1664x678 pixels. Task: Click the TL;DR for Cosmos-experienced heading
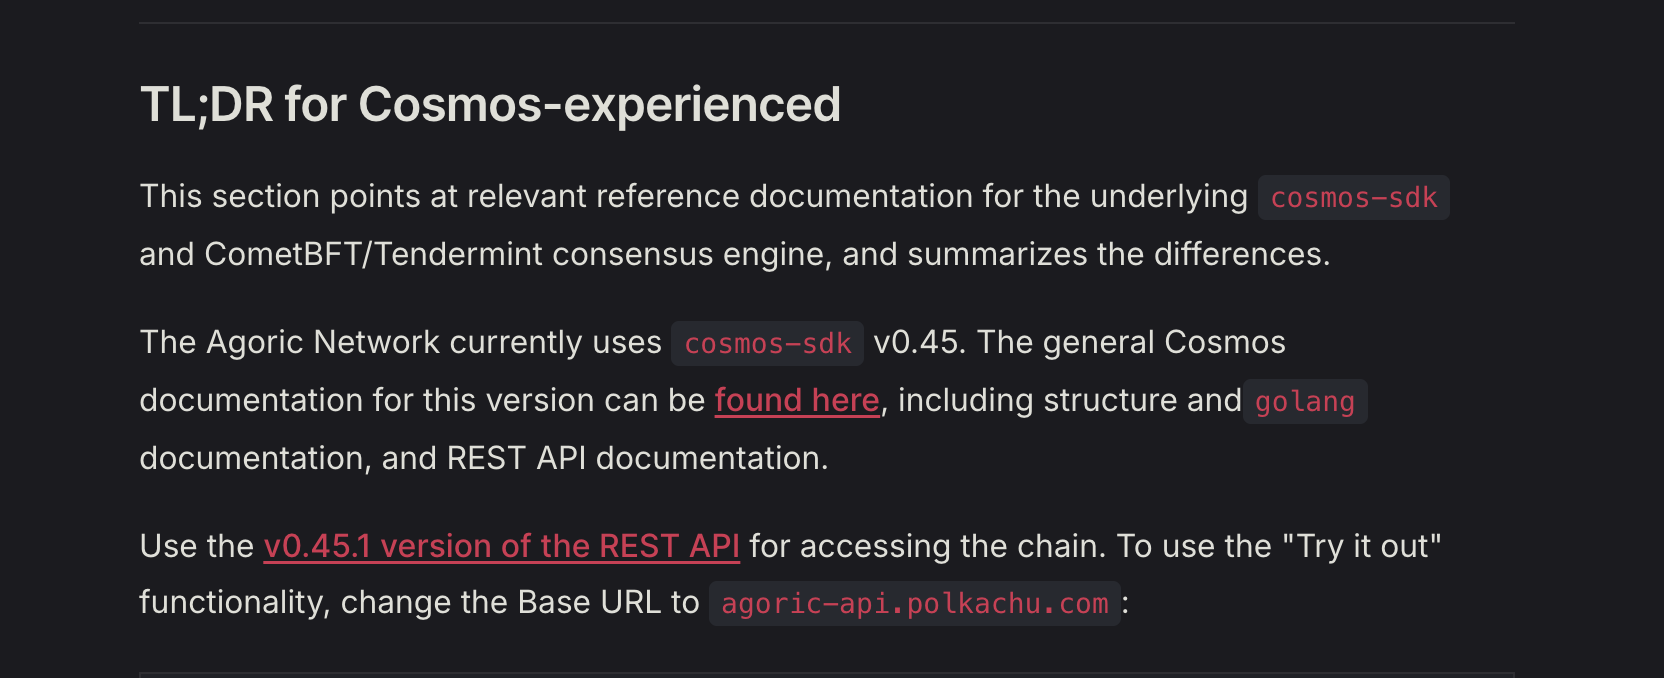[x=490, y=105]
